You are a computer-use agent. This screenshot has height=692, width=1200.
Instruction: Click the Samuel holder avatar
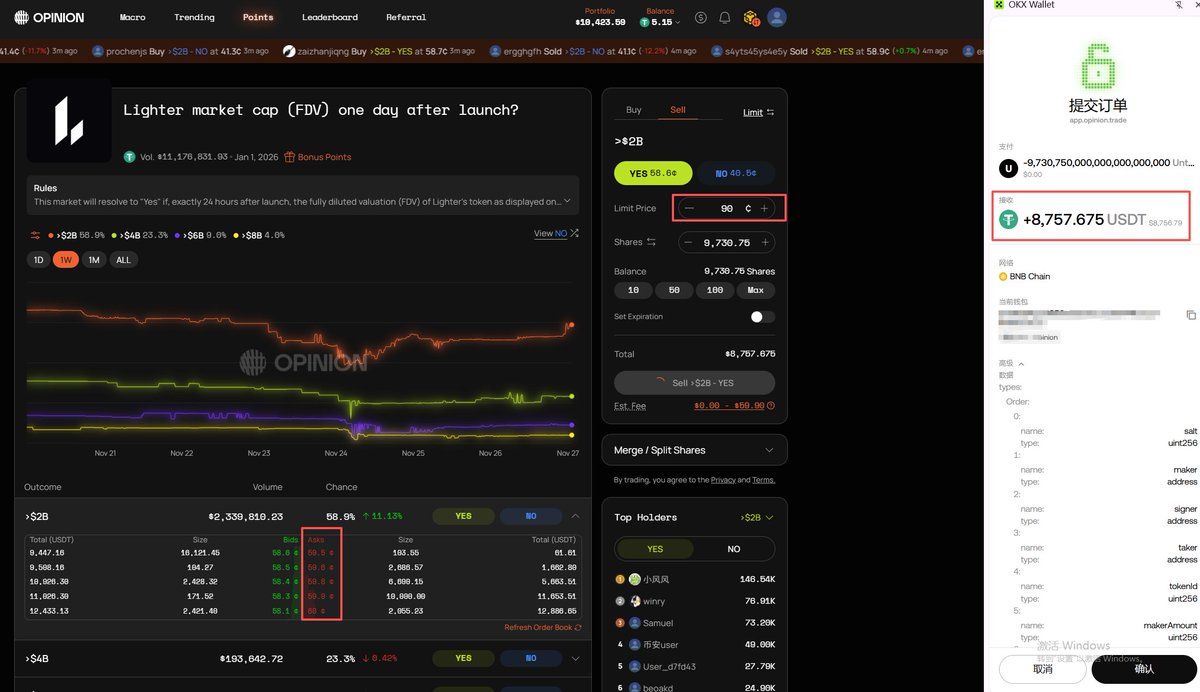click(635, 623)
